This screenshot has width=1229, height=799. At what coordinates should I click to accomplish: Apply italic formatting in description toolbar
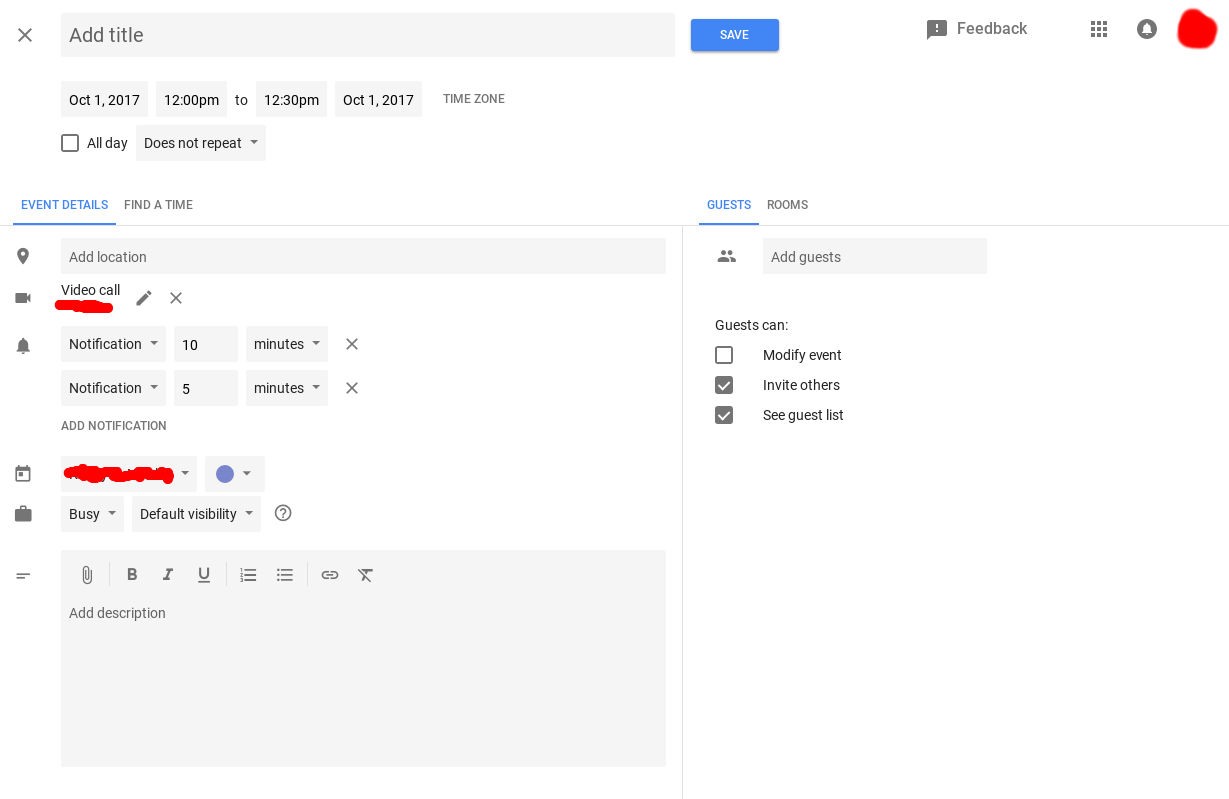click(x=168, y=575)
